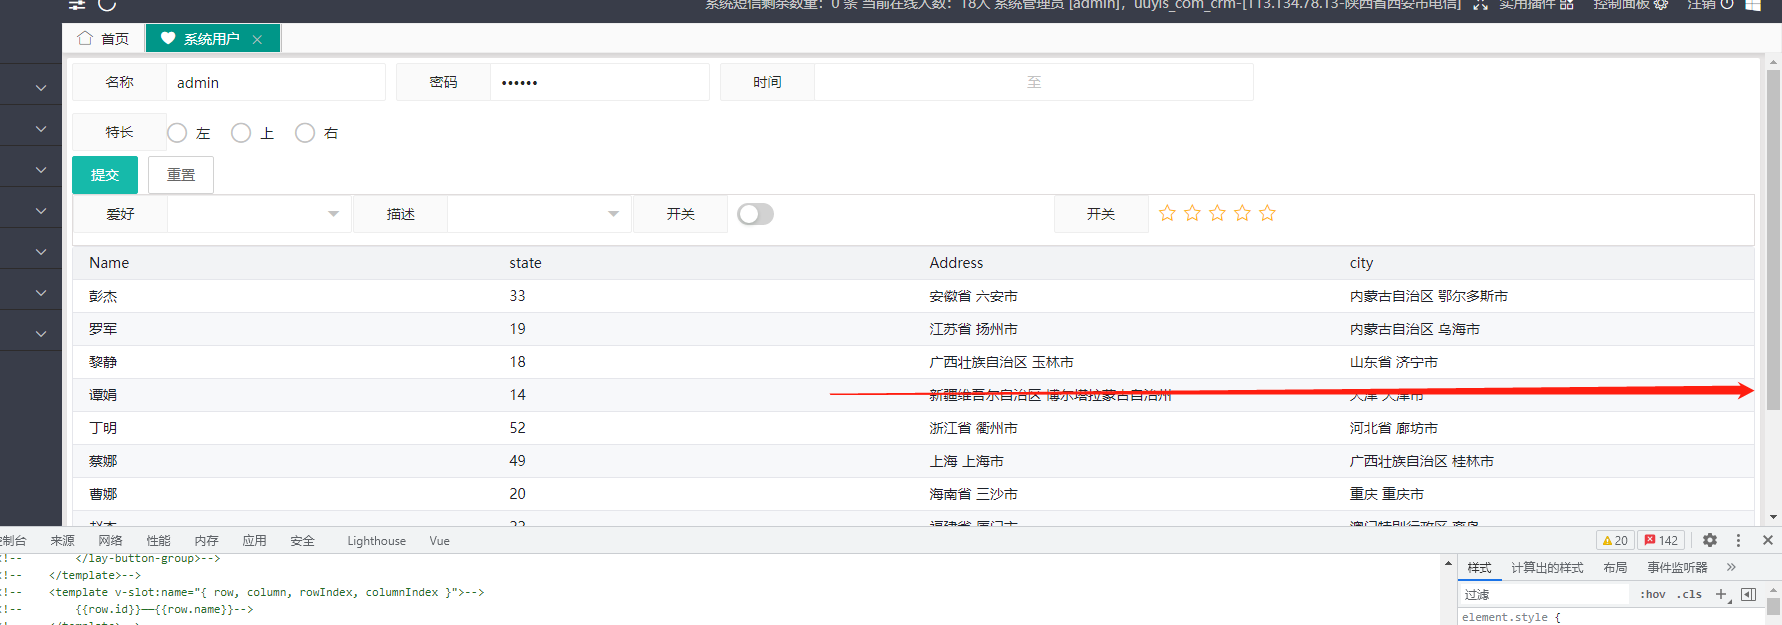The height and width of the screenshot is (625, 1782).
Task: Add a new style rule with the plus icon
Action: pyautogui.click(x=1721, y=594)
